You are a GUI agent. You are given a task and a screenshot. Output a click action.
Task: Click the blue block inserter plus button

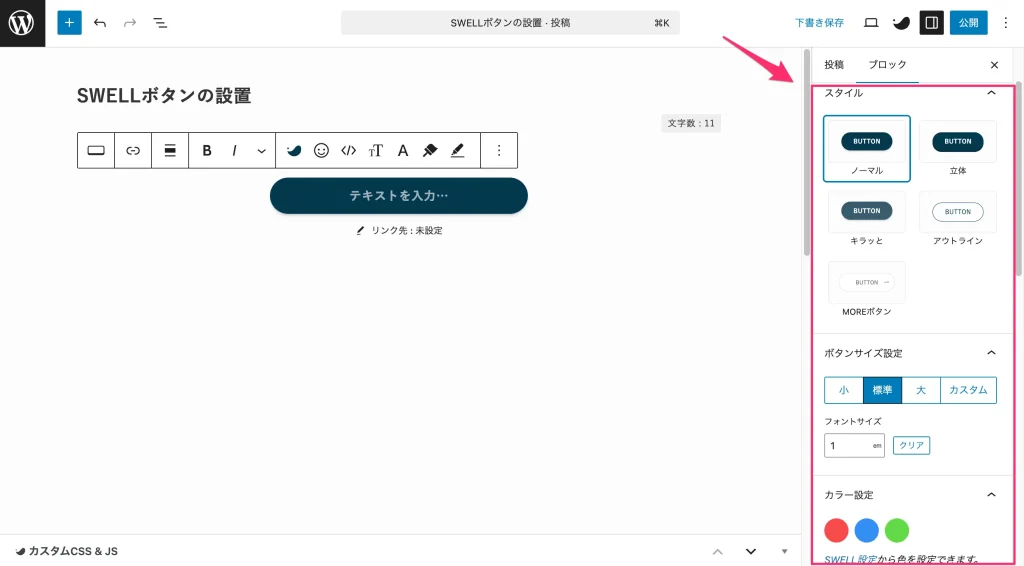(x=69, y=23)
